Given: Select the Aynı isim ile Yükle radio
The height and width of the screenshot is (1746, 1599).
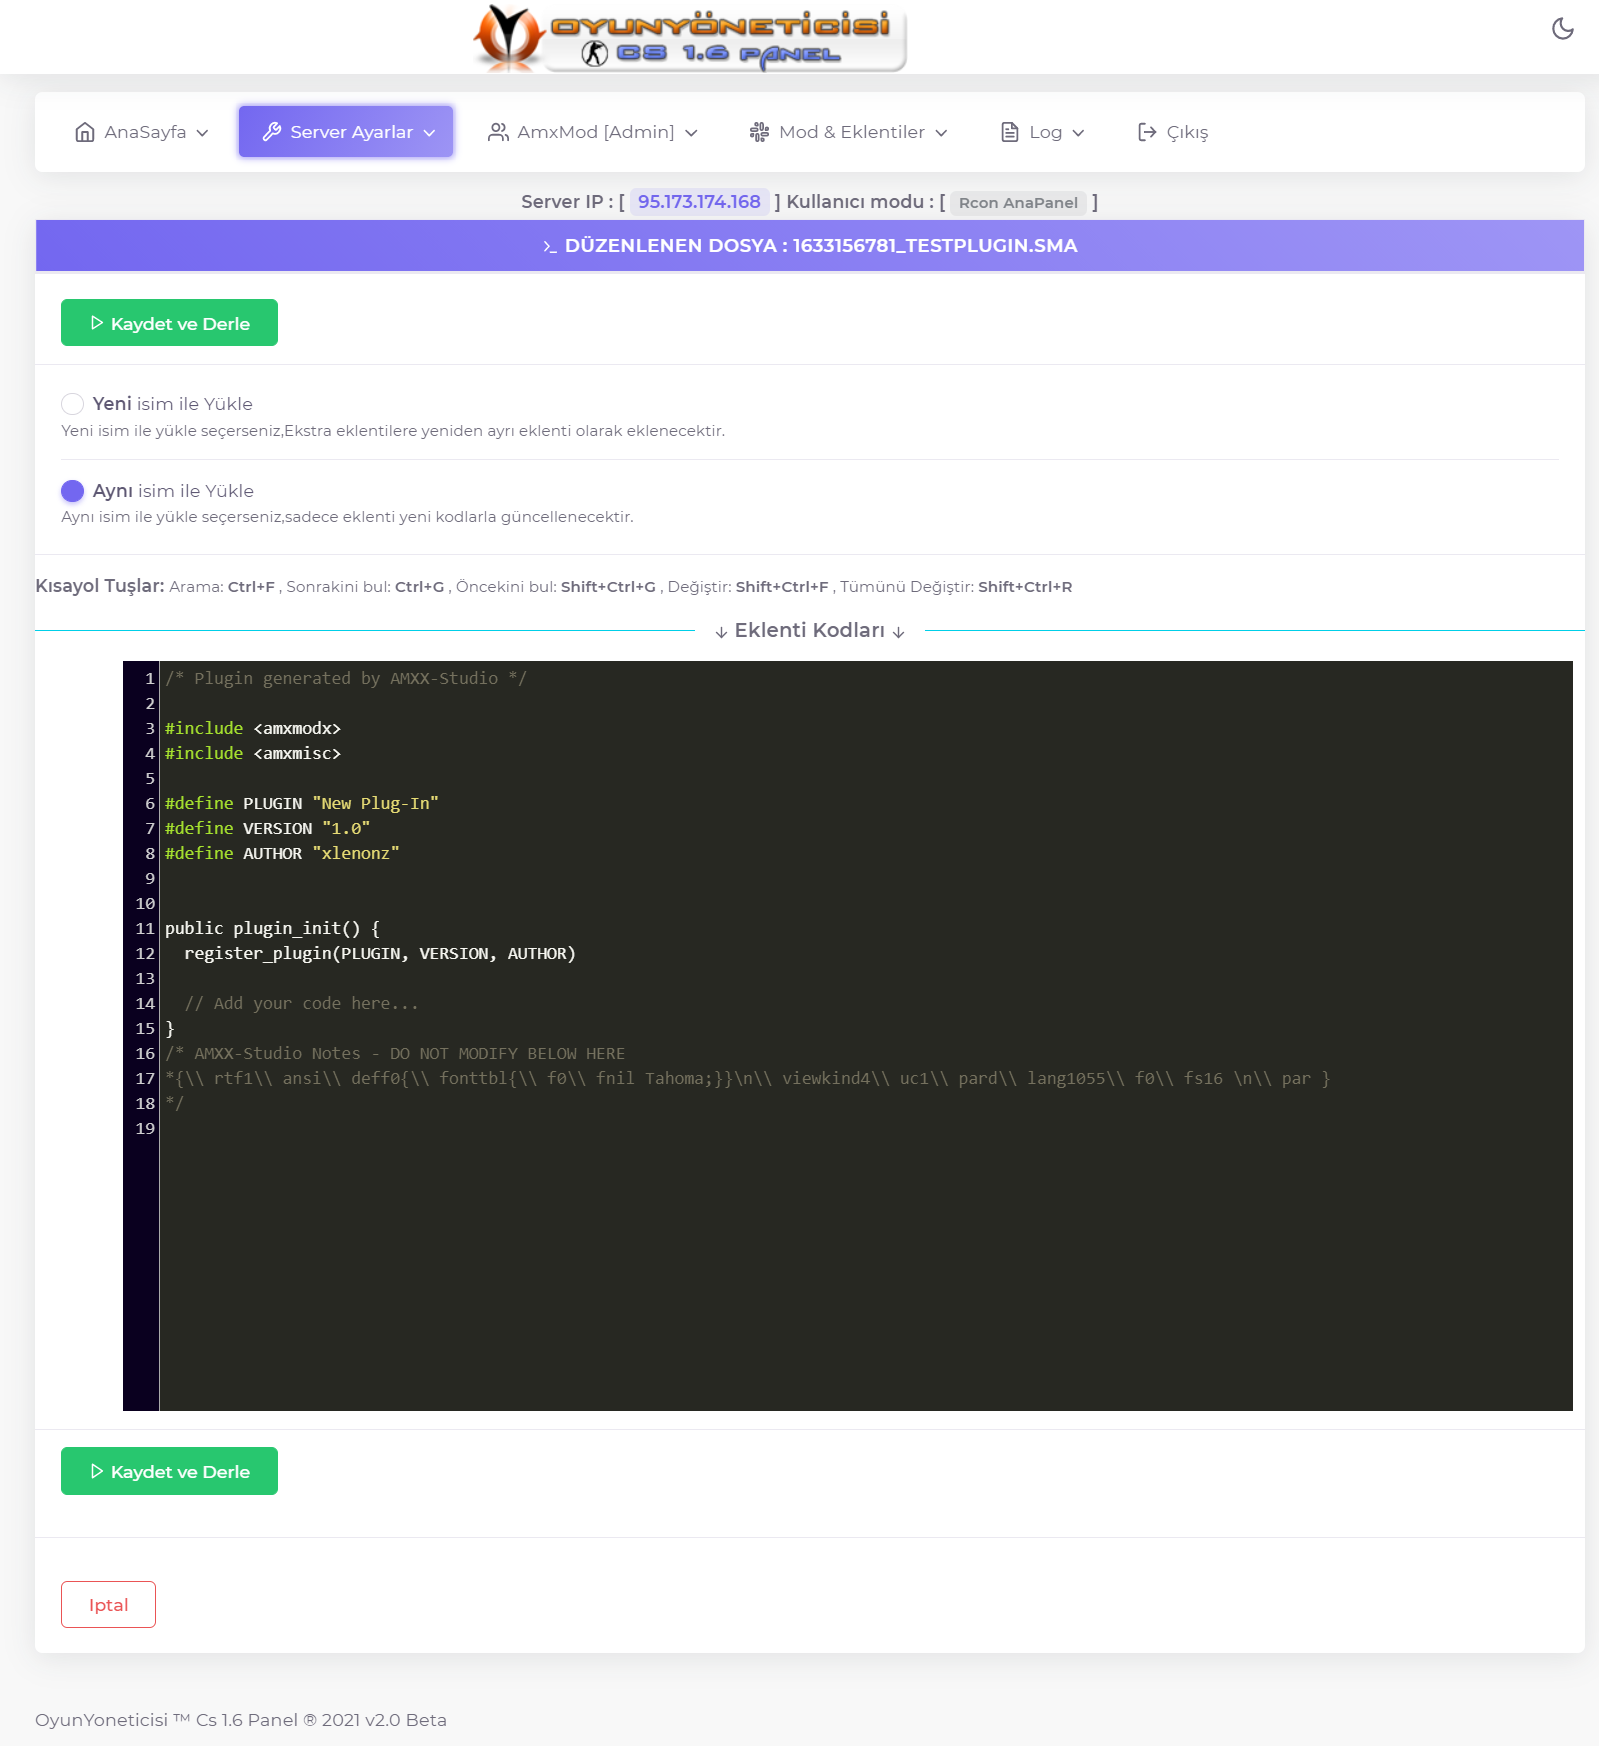Looking at the screenshot, I should [72, 491].
